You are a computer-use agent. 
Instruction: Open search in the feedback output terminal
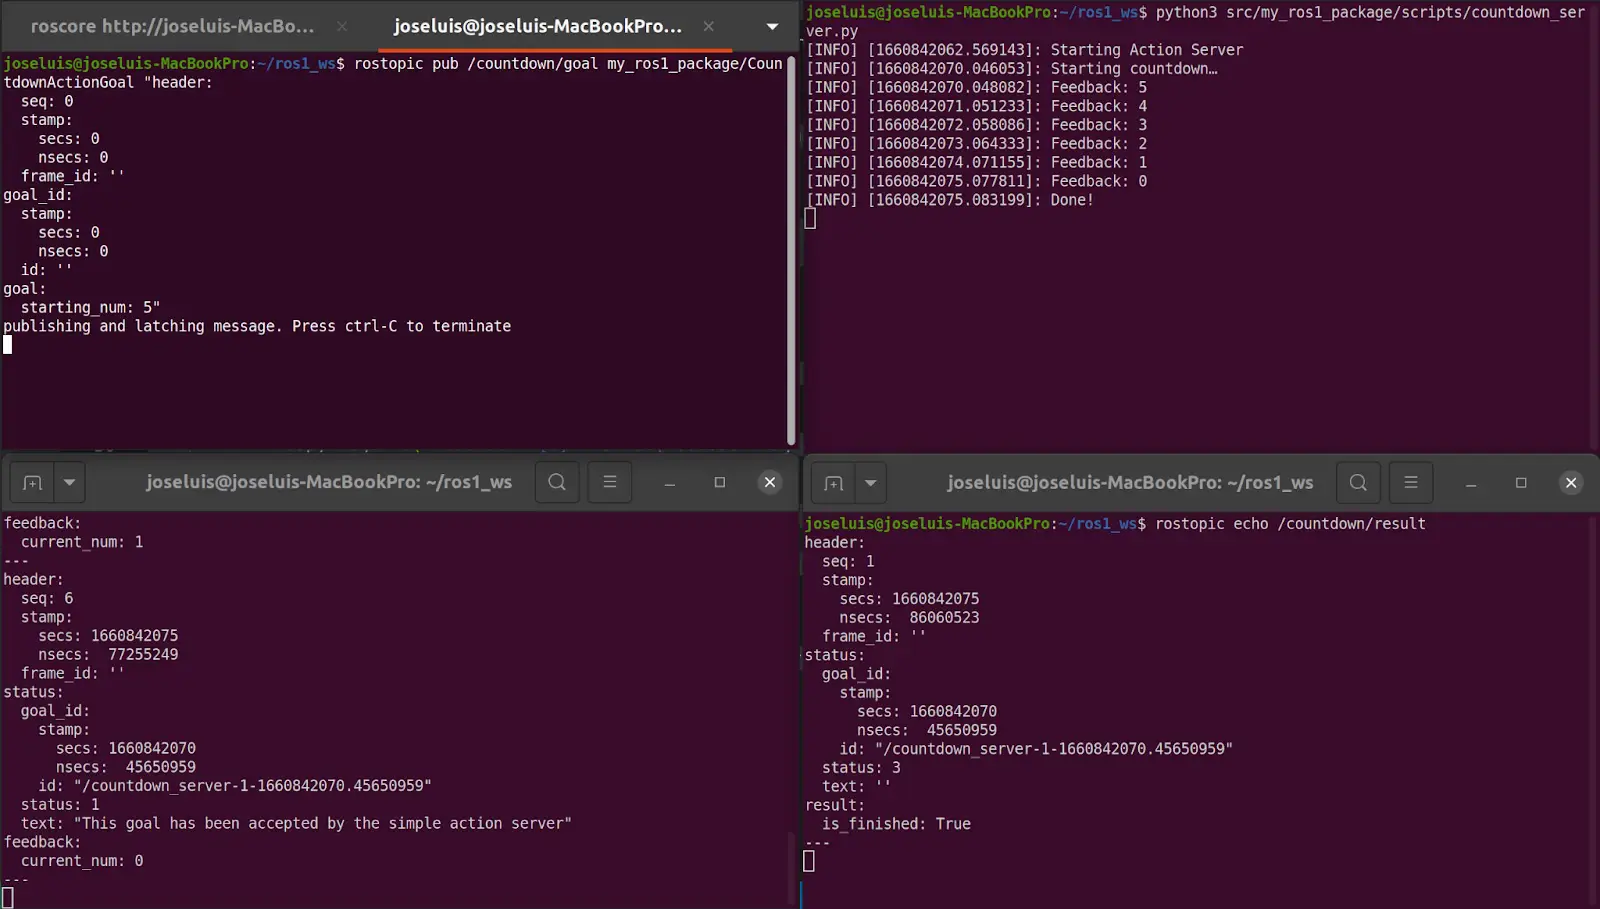[x=557, y=483]
